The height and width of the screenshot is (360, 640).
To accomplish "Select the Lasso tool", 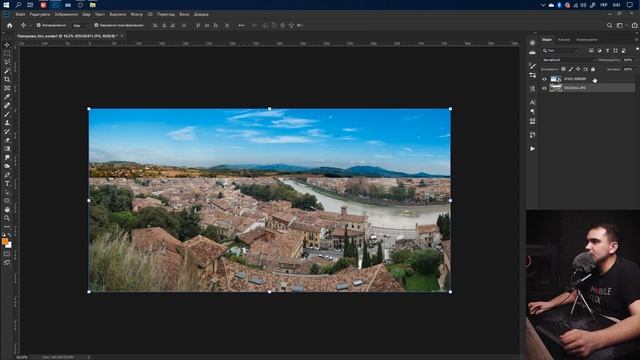I will click(x=7, y=62).
